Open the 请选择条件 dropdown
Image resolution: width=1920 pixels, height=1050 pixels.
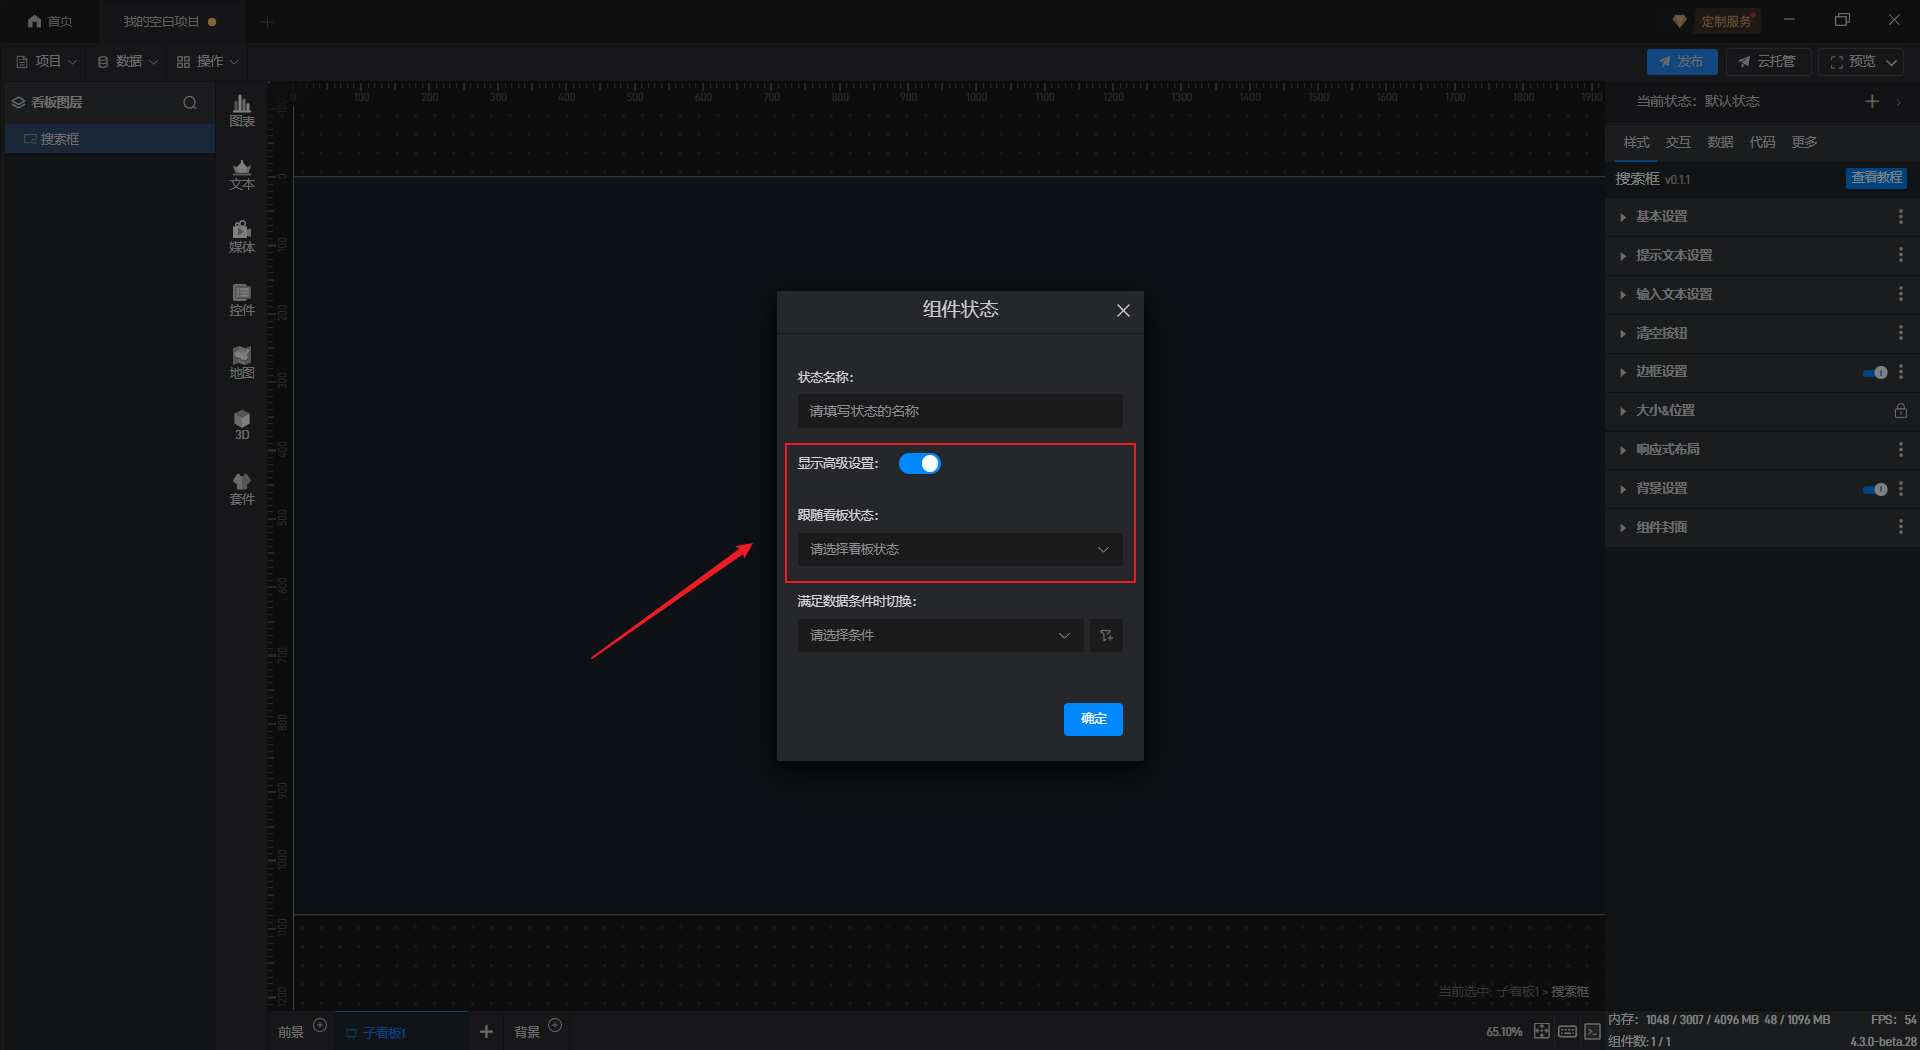[940, 635]
